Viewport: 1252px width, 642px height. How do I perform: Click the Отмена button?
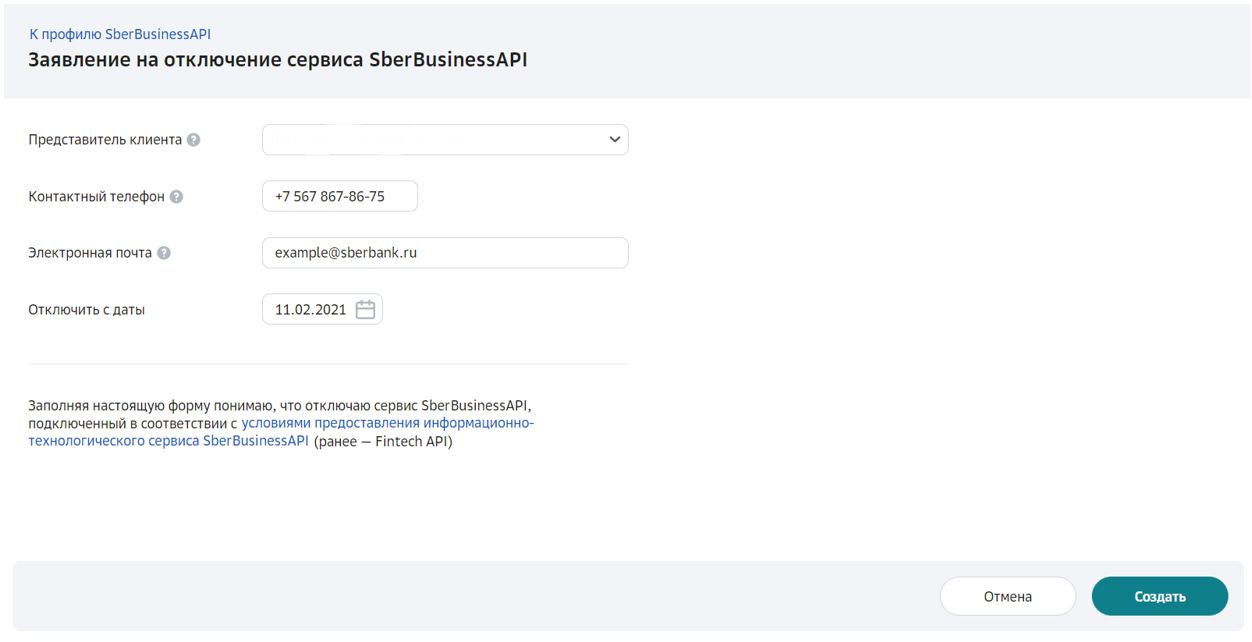point(1008,597)
